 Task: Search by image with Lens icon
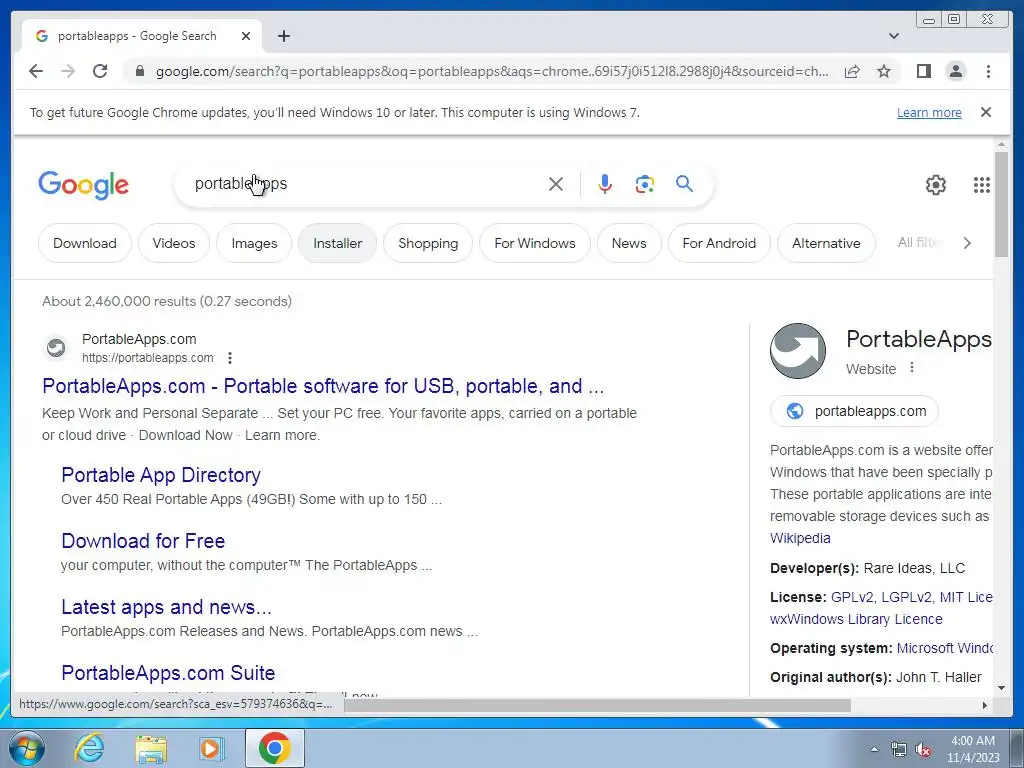point(645,184)
